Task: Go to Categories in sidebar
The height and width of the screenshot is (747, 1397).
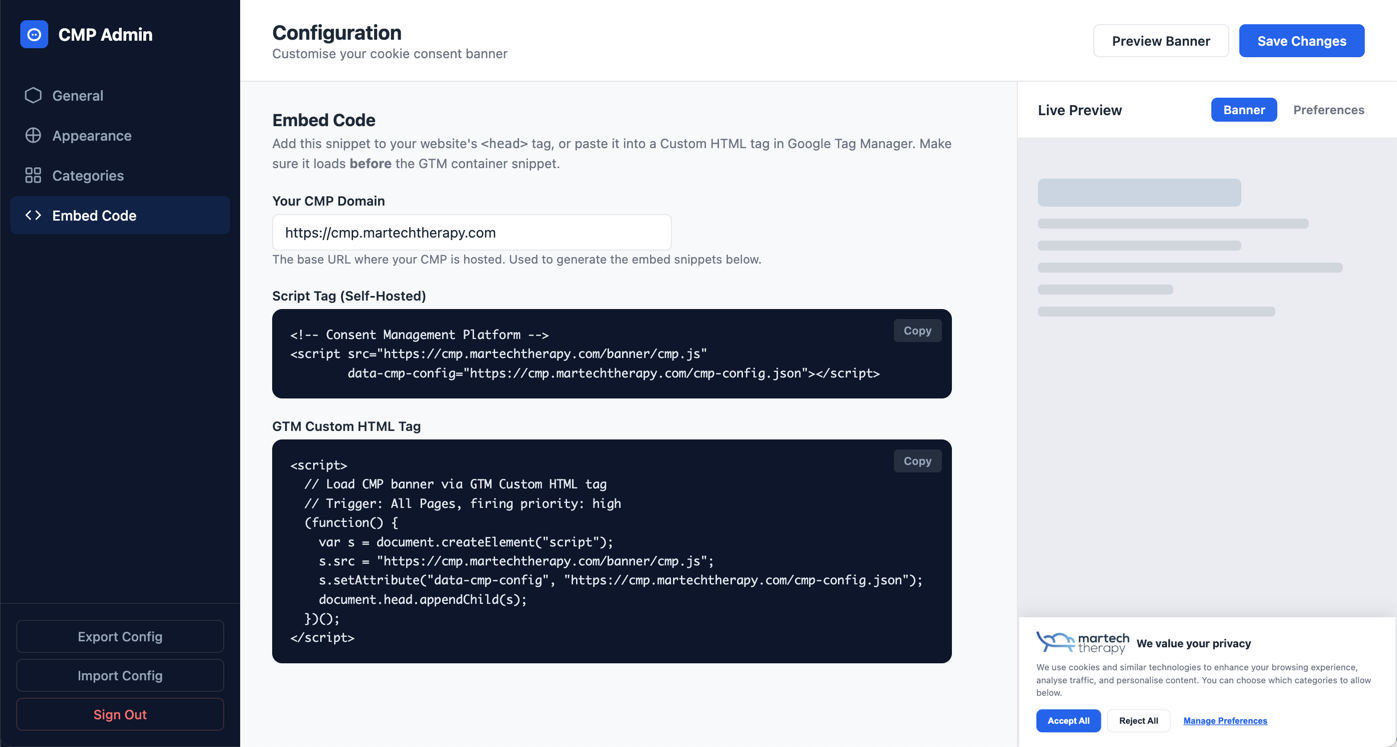Action: tap(120, 175)
